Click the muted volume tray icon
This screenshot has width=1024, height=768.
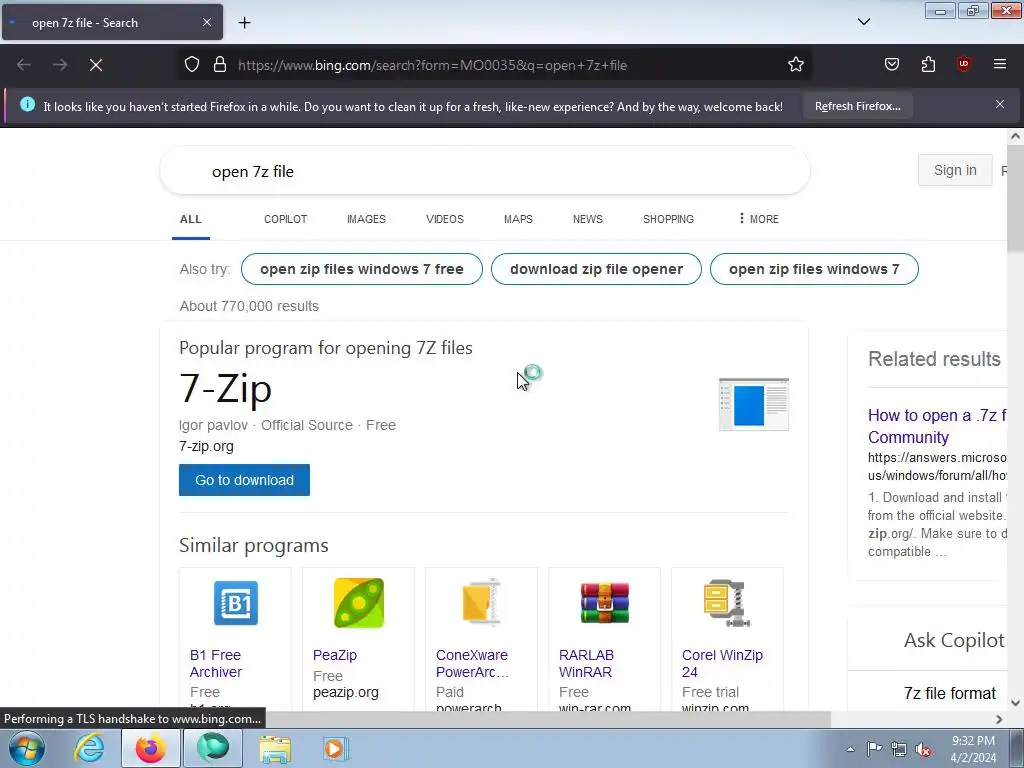point(923,750)
